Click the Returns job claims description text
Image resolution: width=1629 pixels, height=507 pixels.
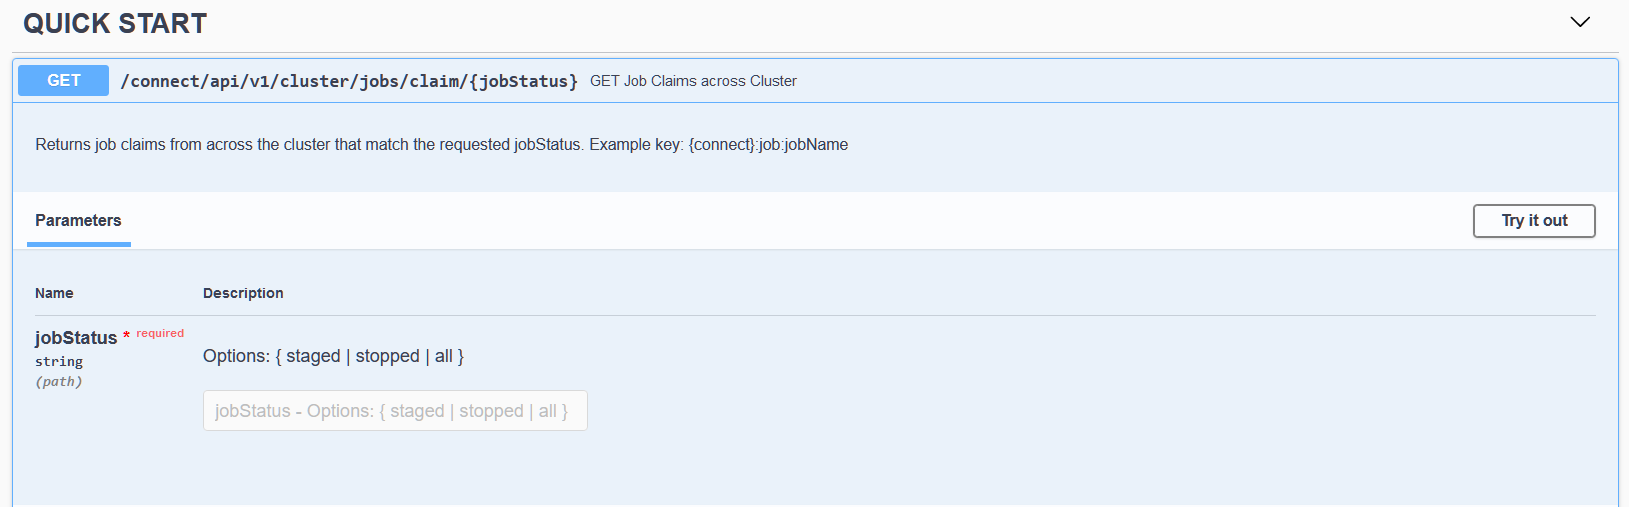(x=309, y=145)
